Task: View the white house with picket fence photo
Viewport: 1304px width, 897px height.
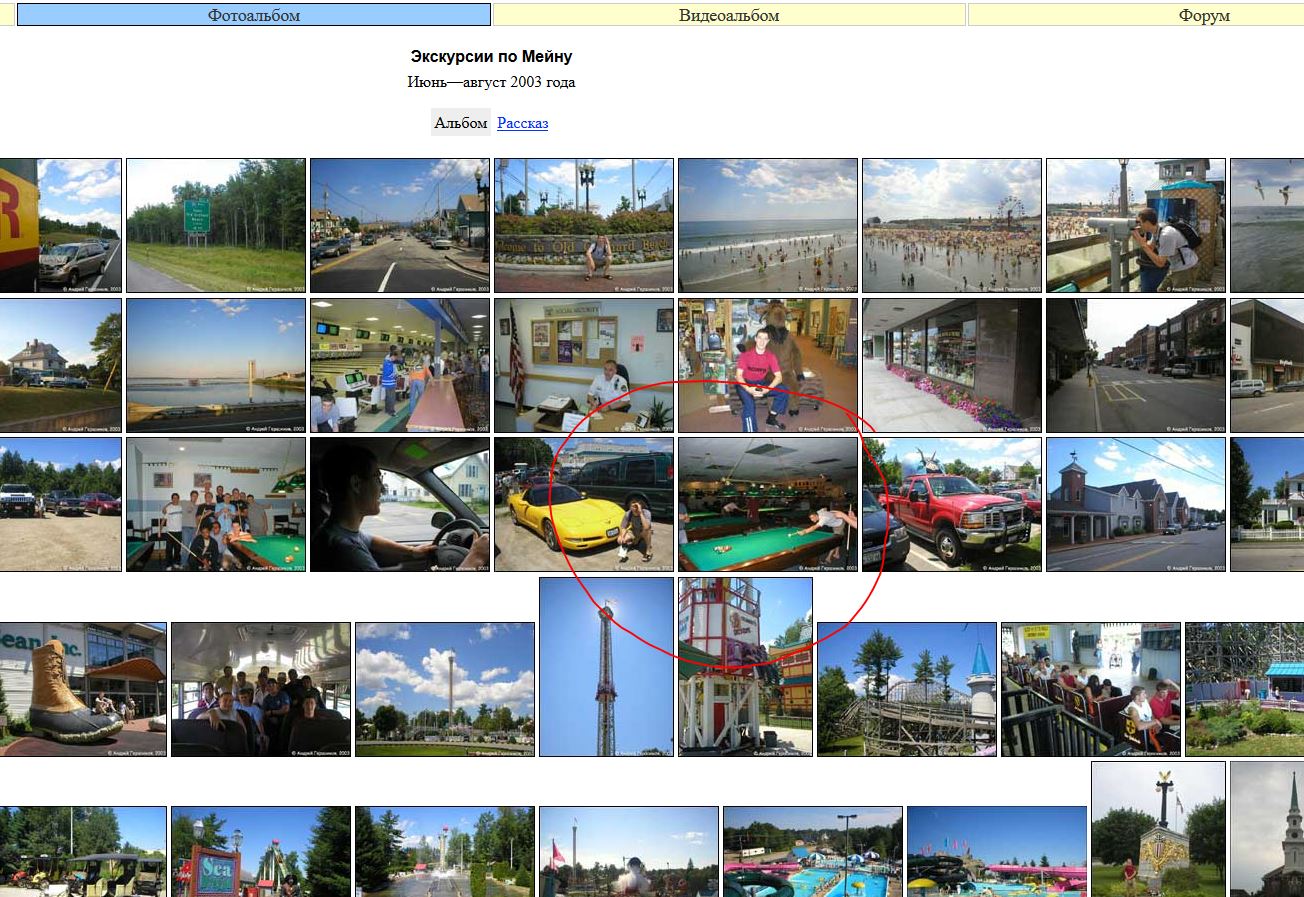Action: 1267,504
